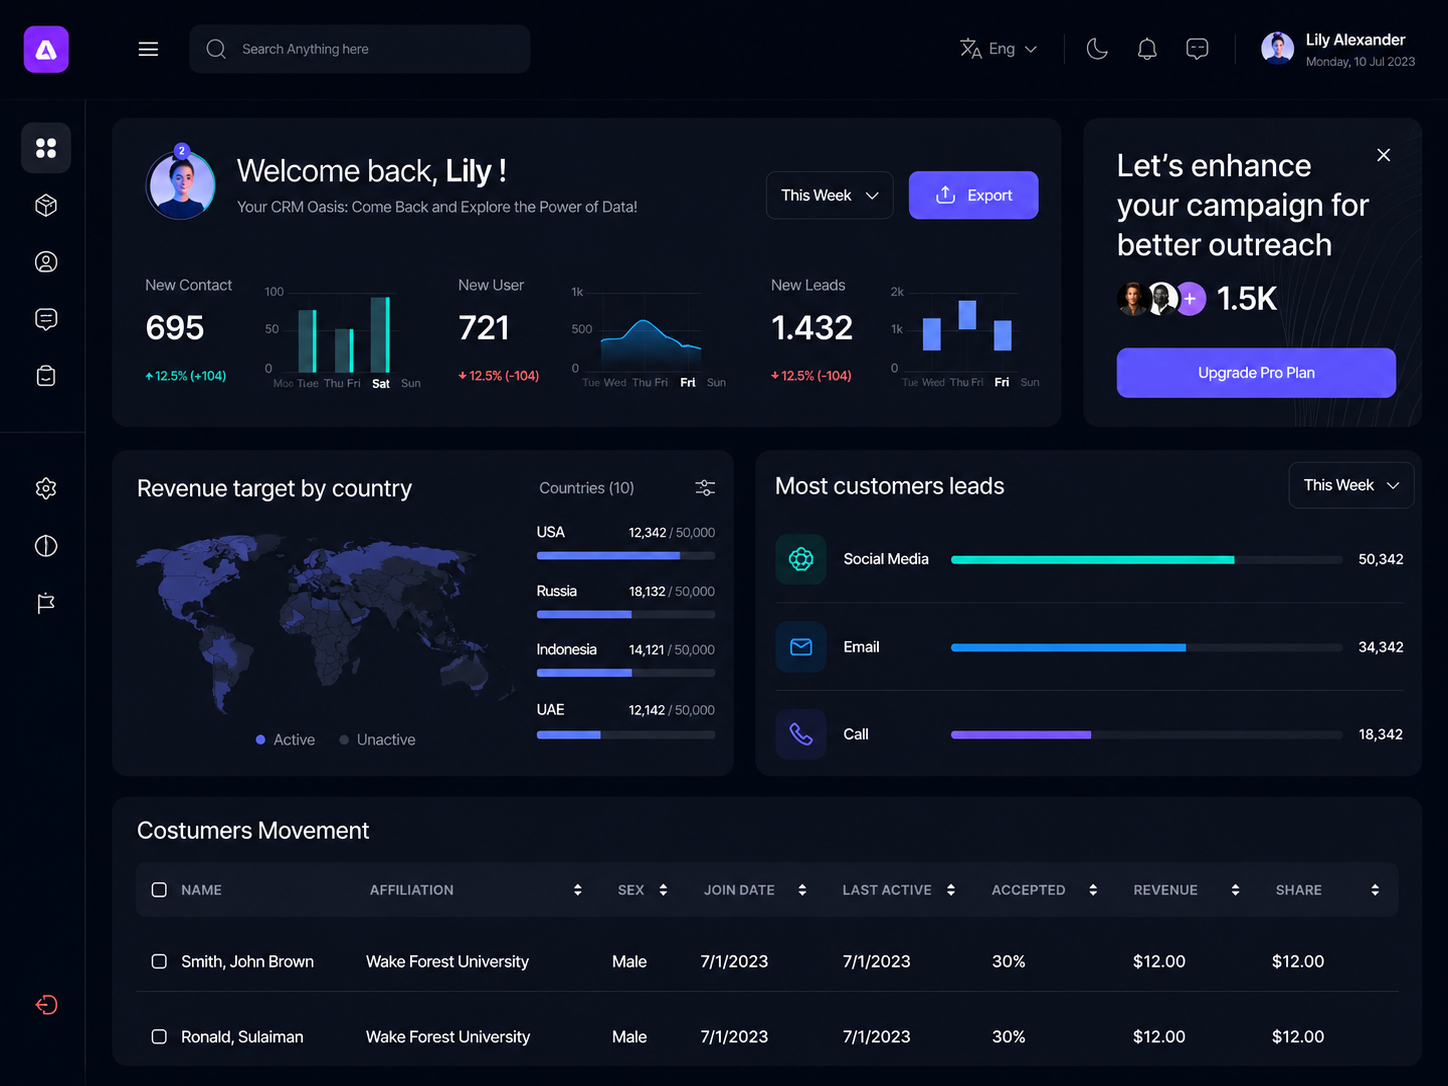Open This Week dropdown in leads panel

[x=1351, y=485]
